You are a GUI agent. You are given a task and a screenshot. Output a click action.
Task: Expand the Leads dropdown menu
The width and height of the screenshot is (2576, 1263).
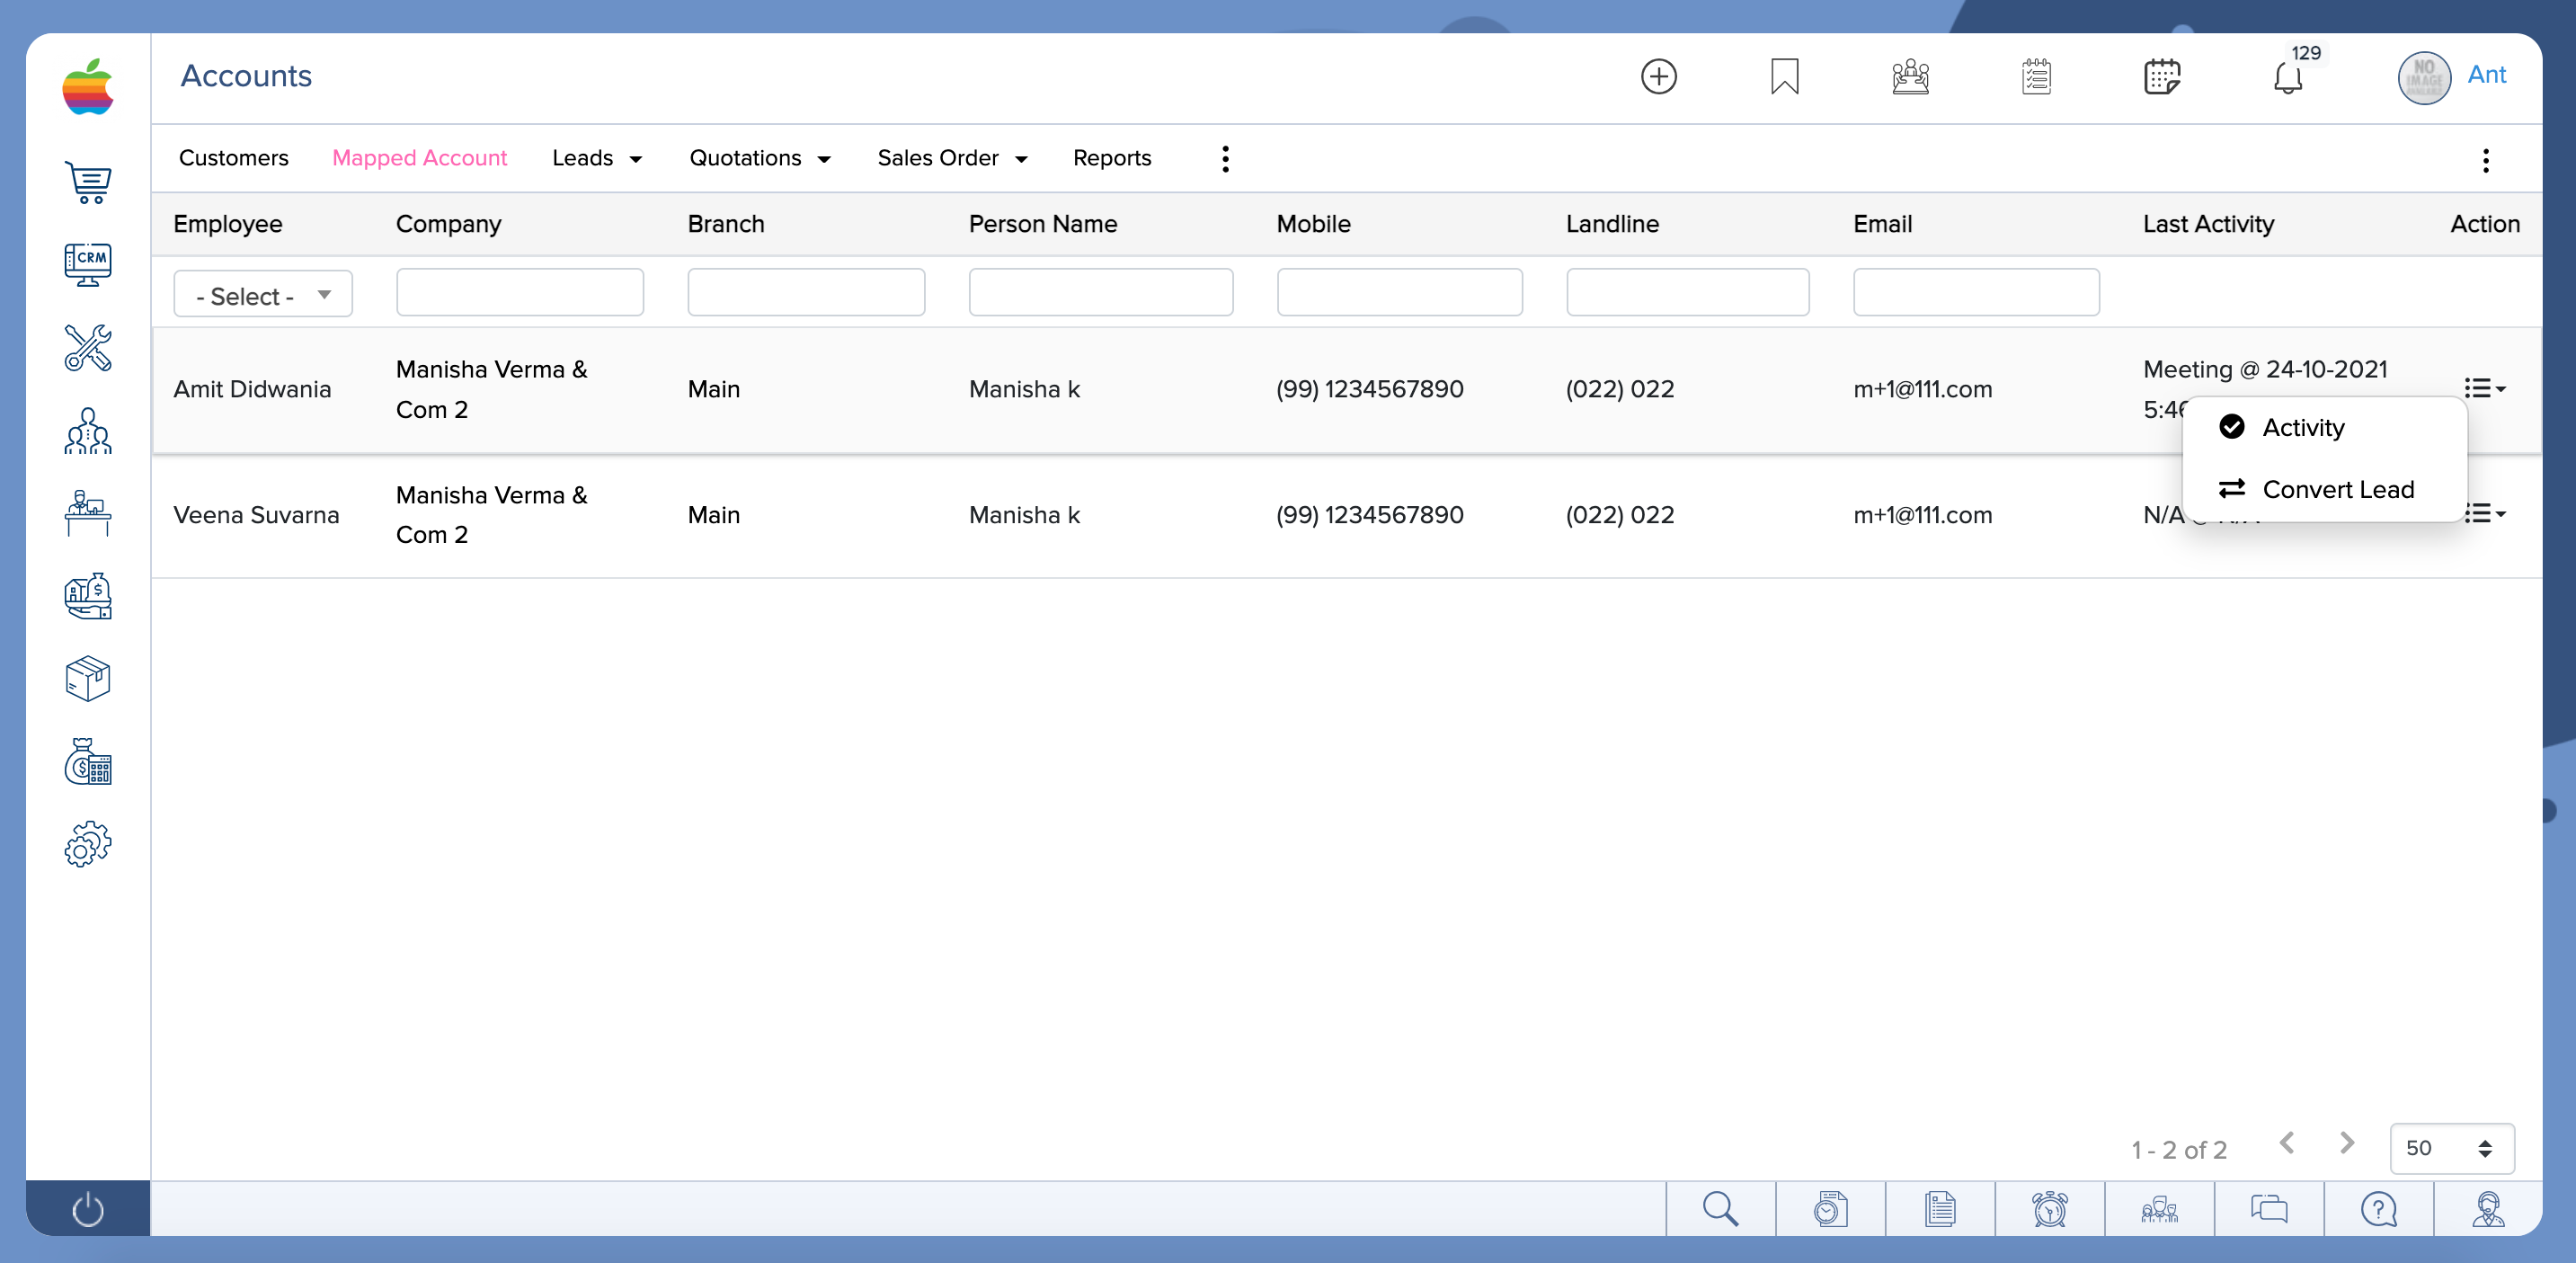(597, 158)
